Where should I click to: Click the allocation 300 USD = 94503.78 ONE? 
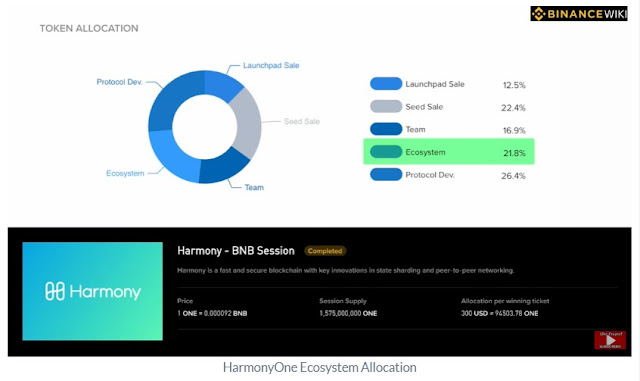tap(500, 313)
